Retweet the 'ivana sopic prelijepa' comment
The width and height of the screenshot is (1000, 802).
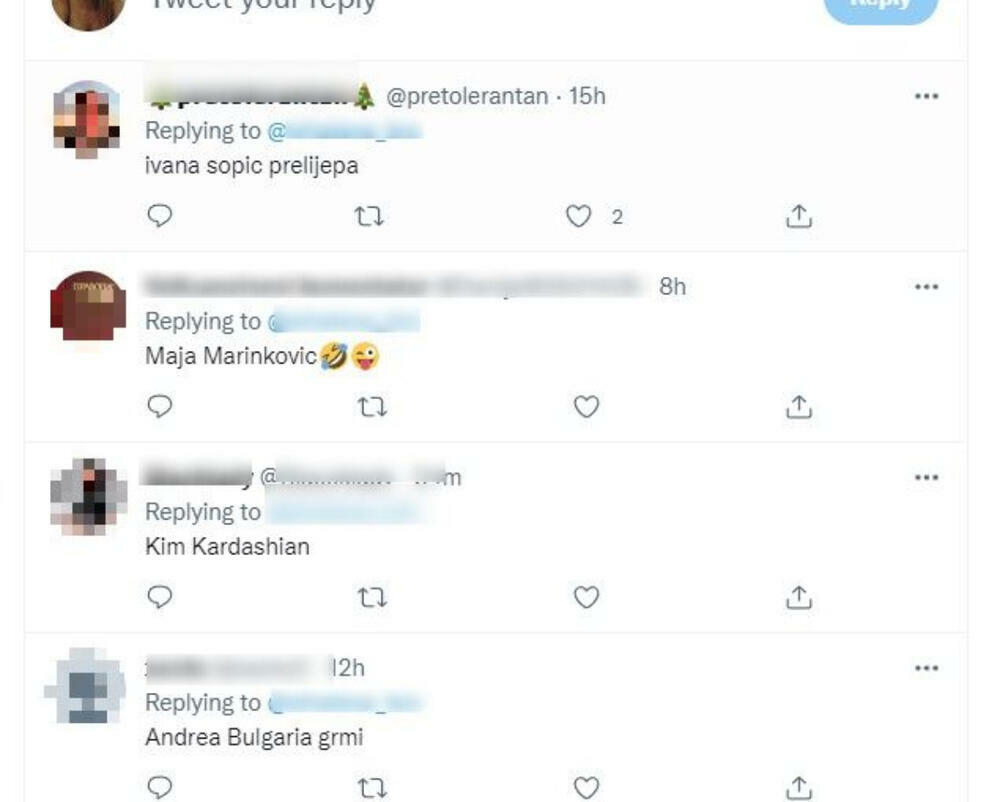click(x=369, y=216)
